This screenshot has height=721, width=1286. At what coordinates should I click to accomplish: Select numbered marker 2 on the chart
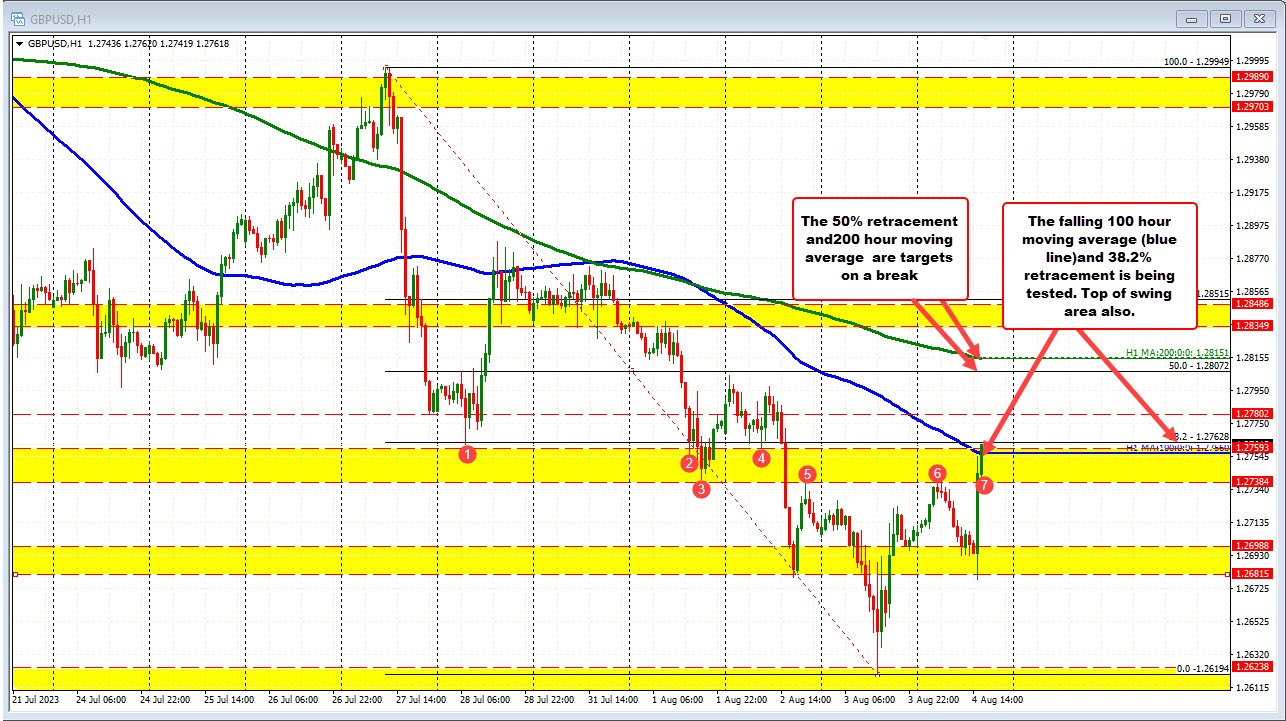tap(689, 463)
